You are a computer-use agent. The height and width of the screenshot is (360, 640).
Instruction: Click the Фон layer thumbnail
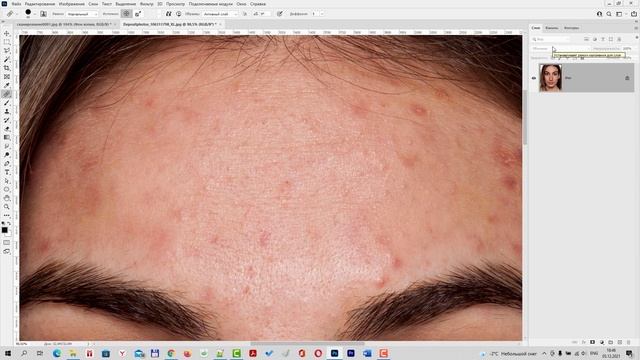[550, 78]
